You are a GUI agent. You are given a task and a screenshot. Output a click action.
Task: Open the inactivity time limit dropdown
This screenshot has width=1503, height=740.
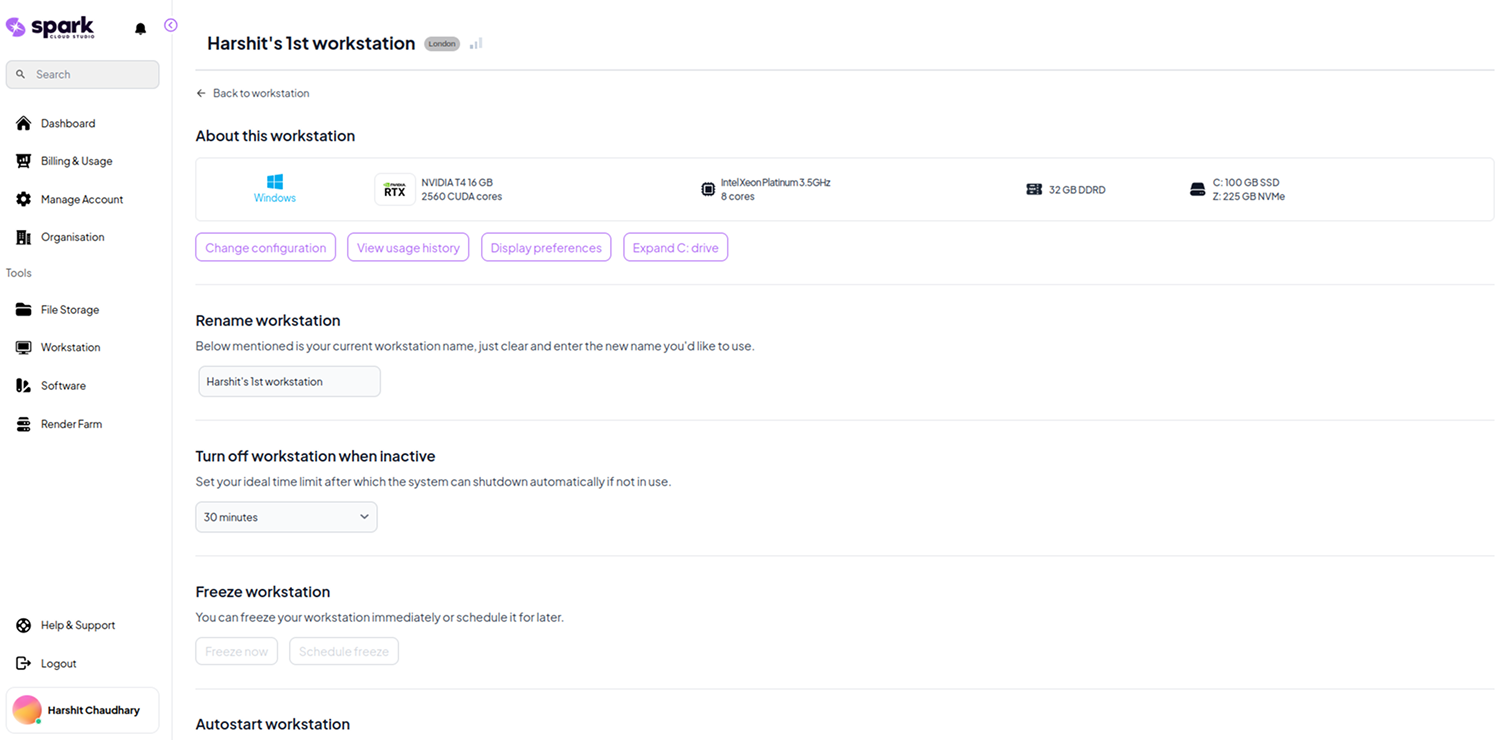(286, 517)
